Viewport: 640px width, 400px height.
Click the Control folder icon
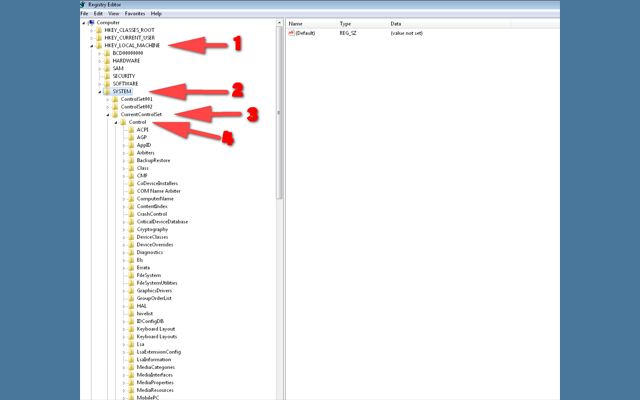coord(123,122)
